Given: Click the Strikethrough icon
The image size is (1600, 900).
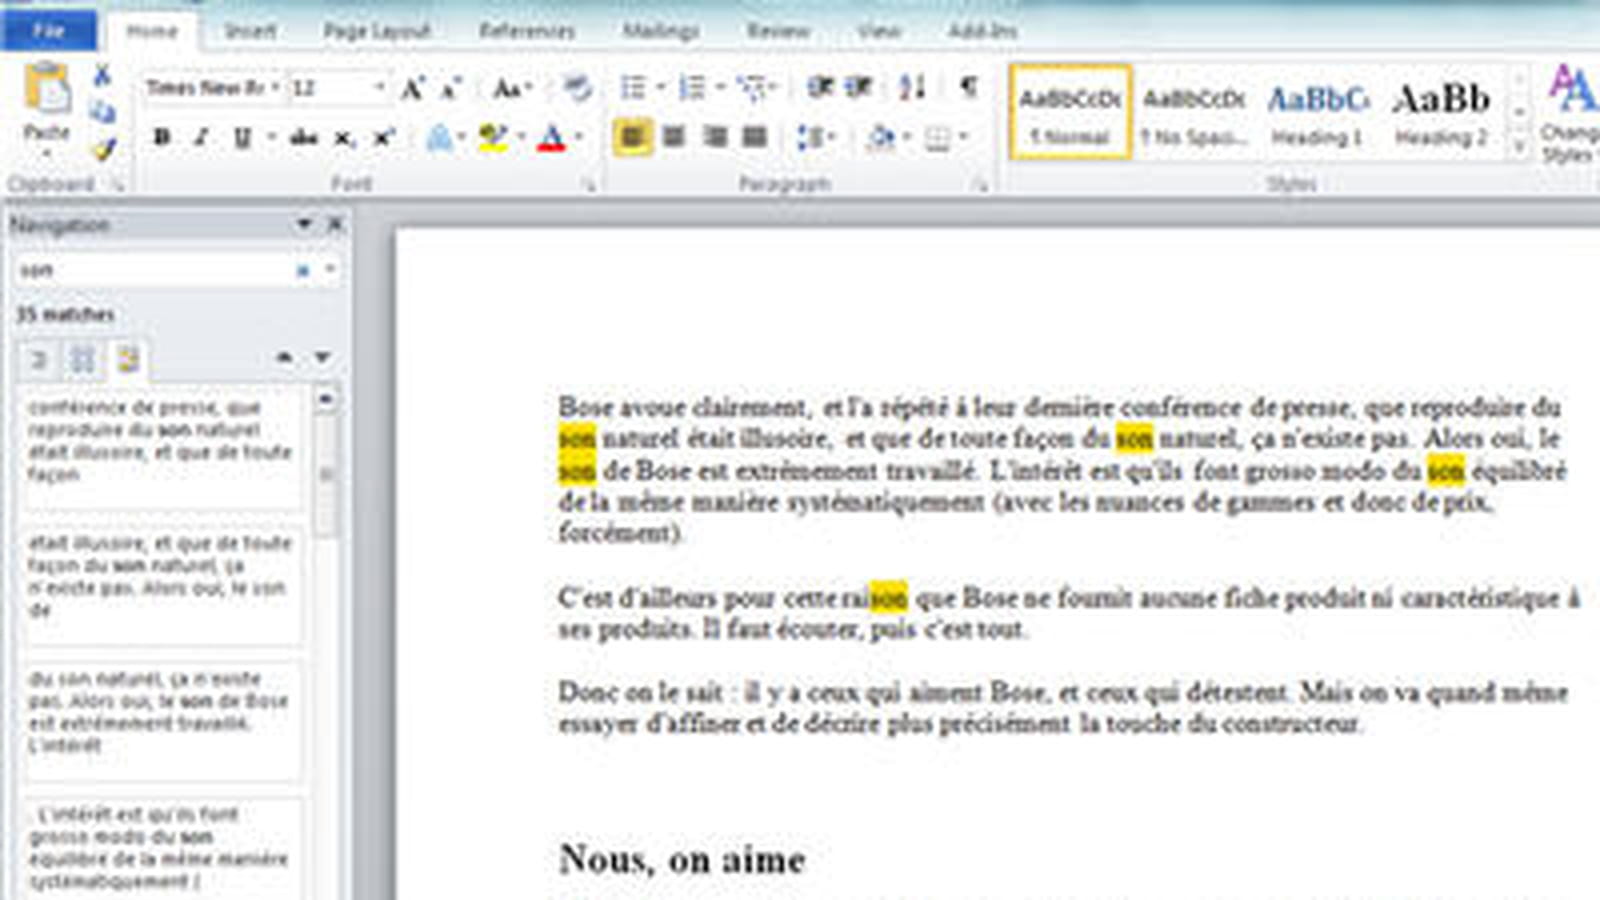Looking at the screenshot, I should (x=304, y=138).
